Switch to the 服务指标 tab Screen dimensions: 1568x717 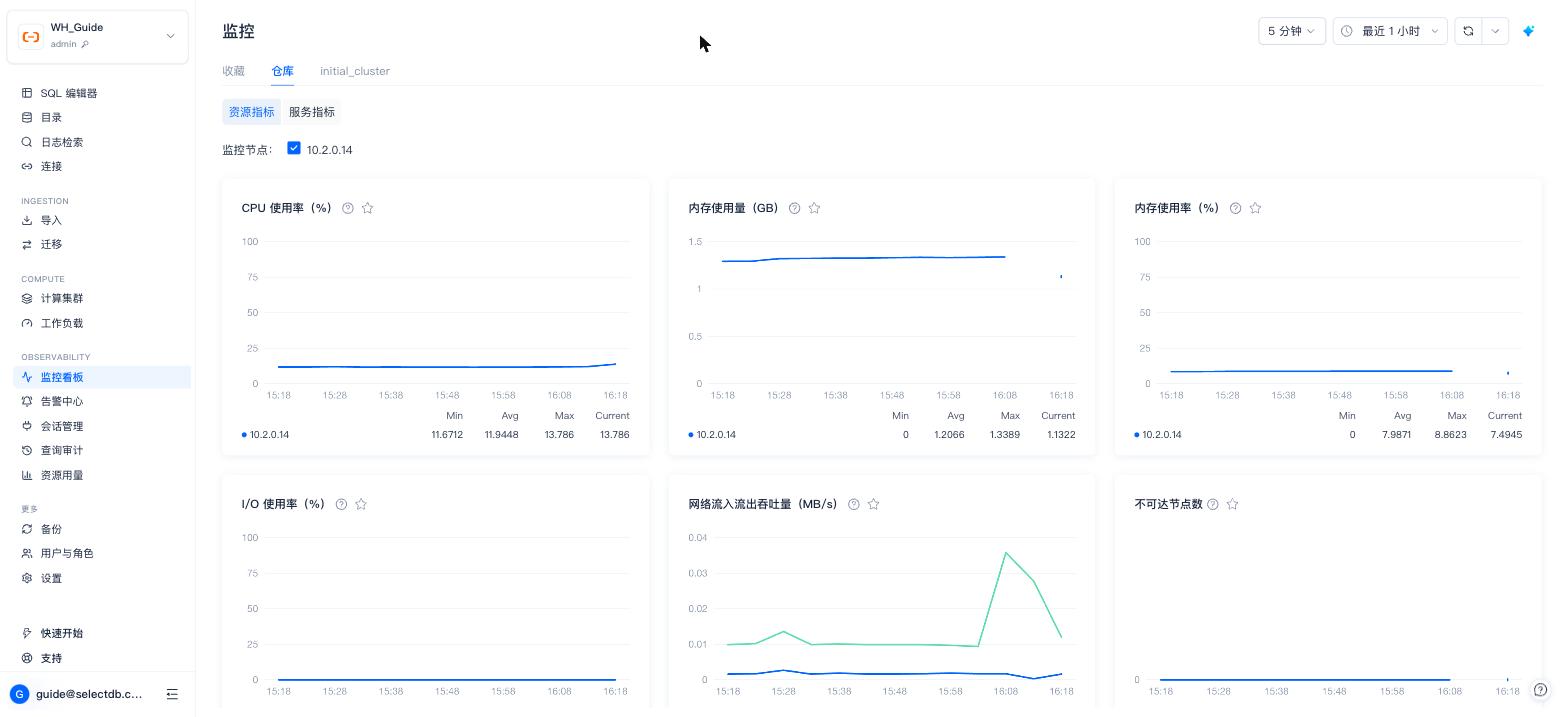coord(312,112)
